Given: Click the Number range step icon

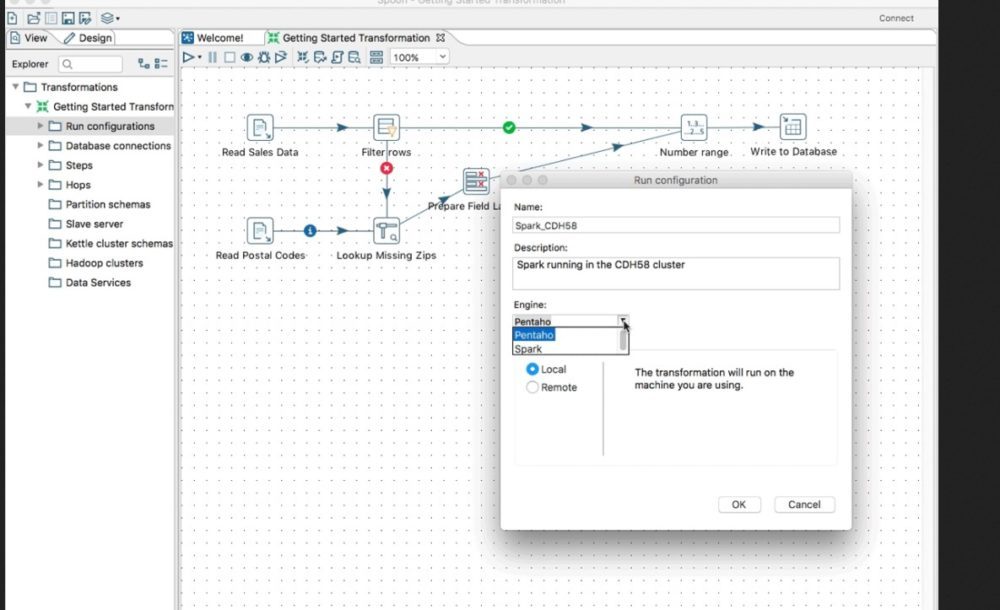Looking at the screenshot, I should tap(693, 128).
